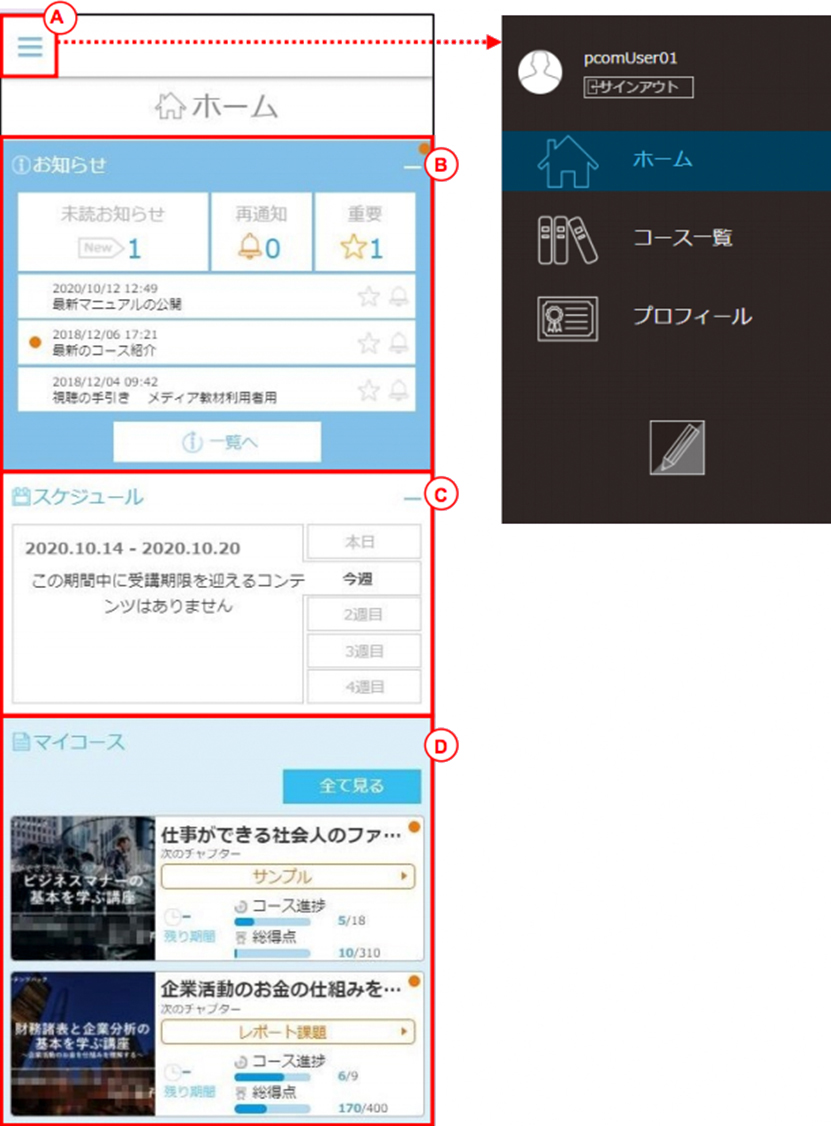Toggle bell for 最新のコース紹介 notice
Image resolution: width=831 pixels, height=1126 pixels.
coord(399,343)
